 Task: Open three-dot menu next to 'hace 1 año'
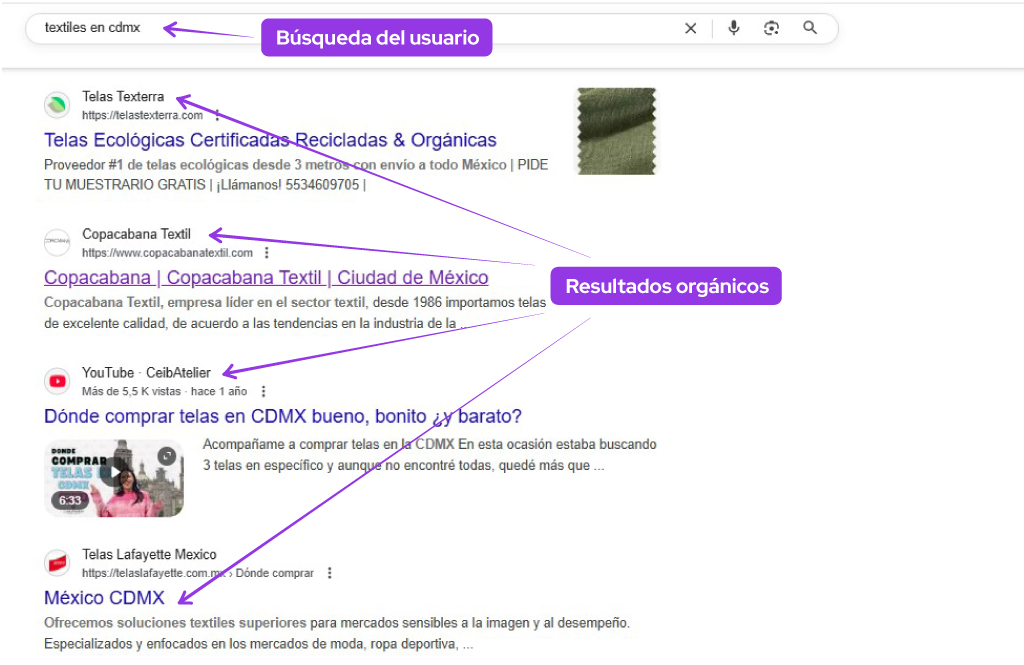[x=263, y=392]
